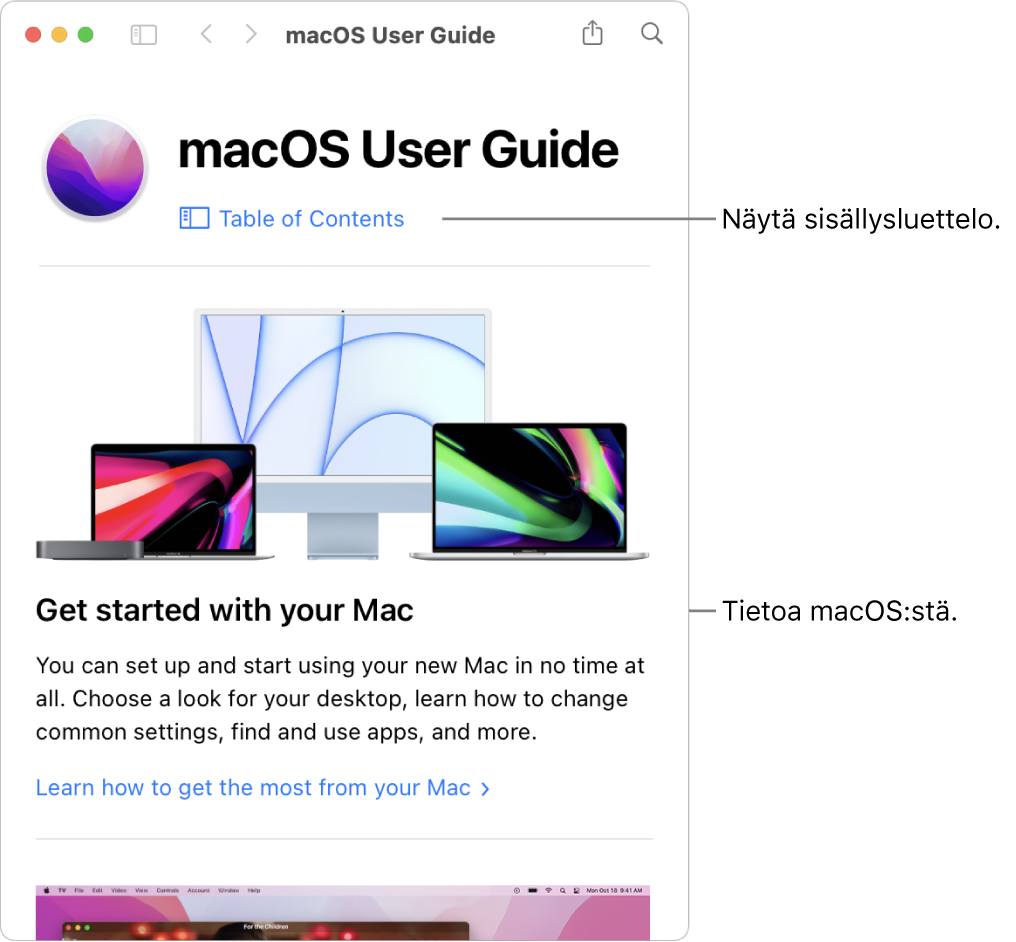Click the Apple logo in the pictured menu bar
1016x942 pixels.
[45, 887]
